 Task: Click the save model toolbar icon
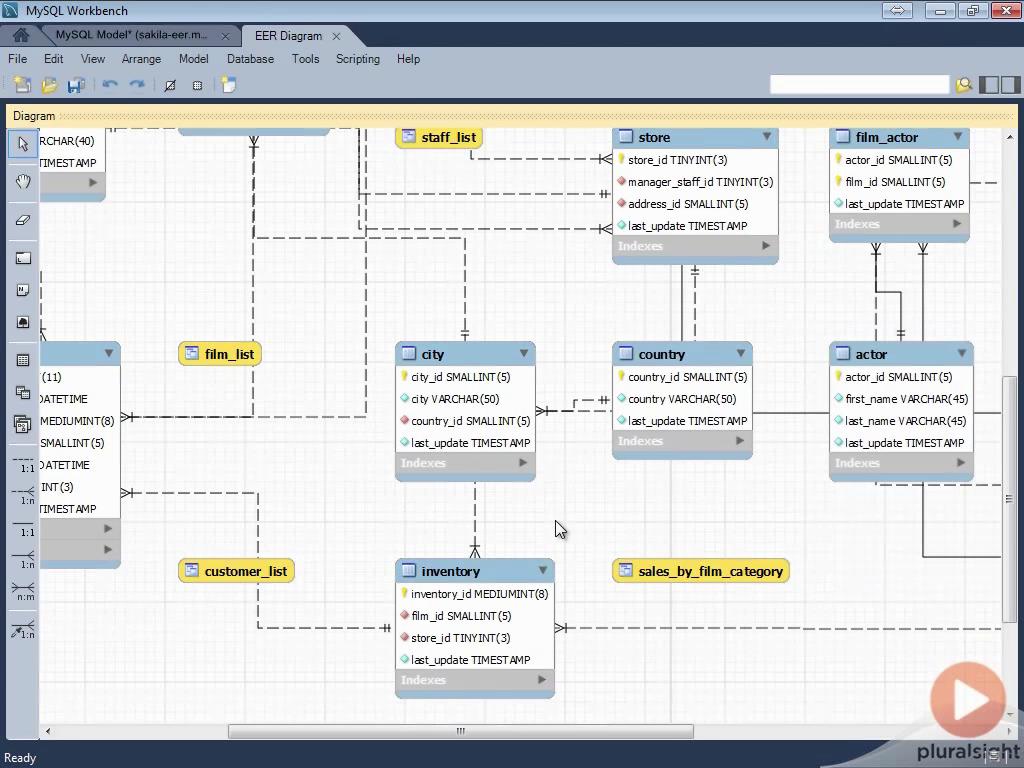coord(75,86)
